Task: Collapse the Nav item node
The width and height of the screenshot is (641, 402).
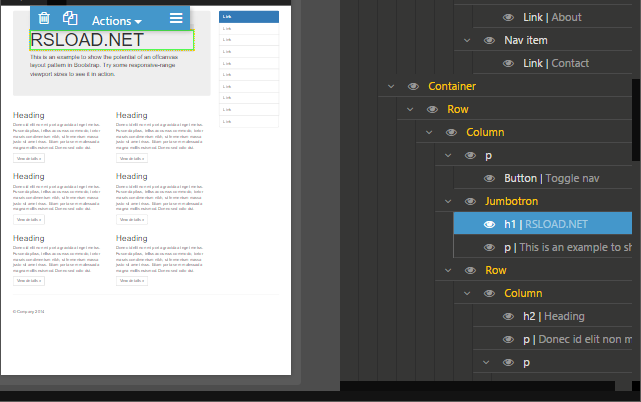Action: (467, 40)
